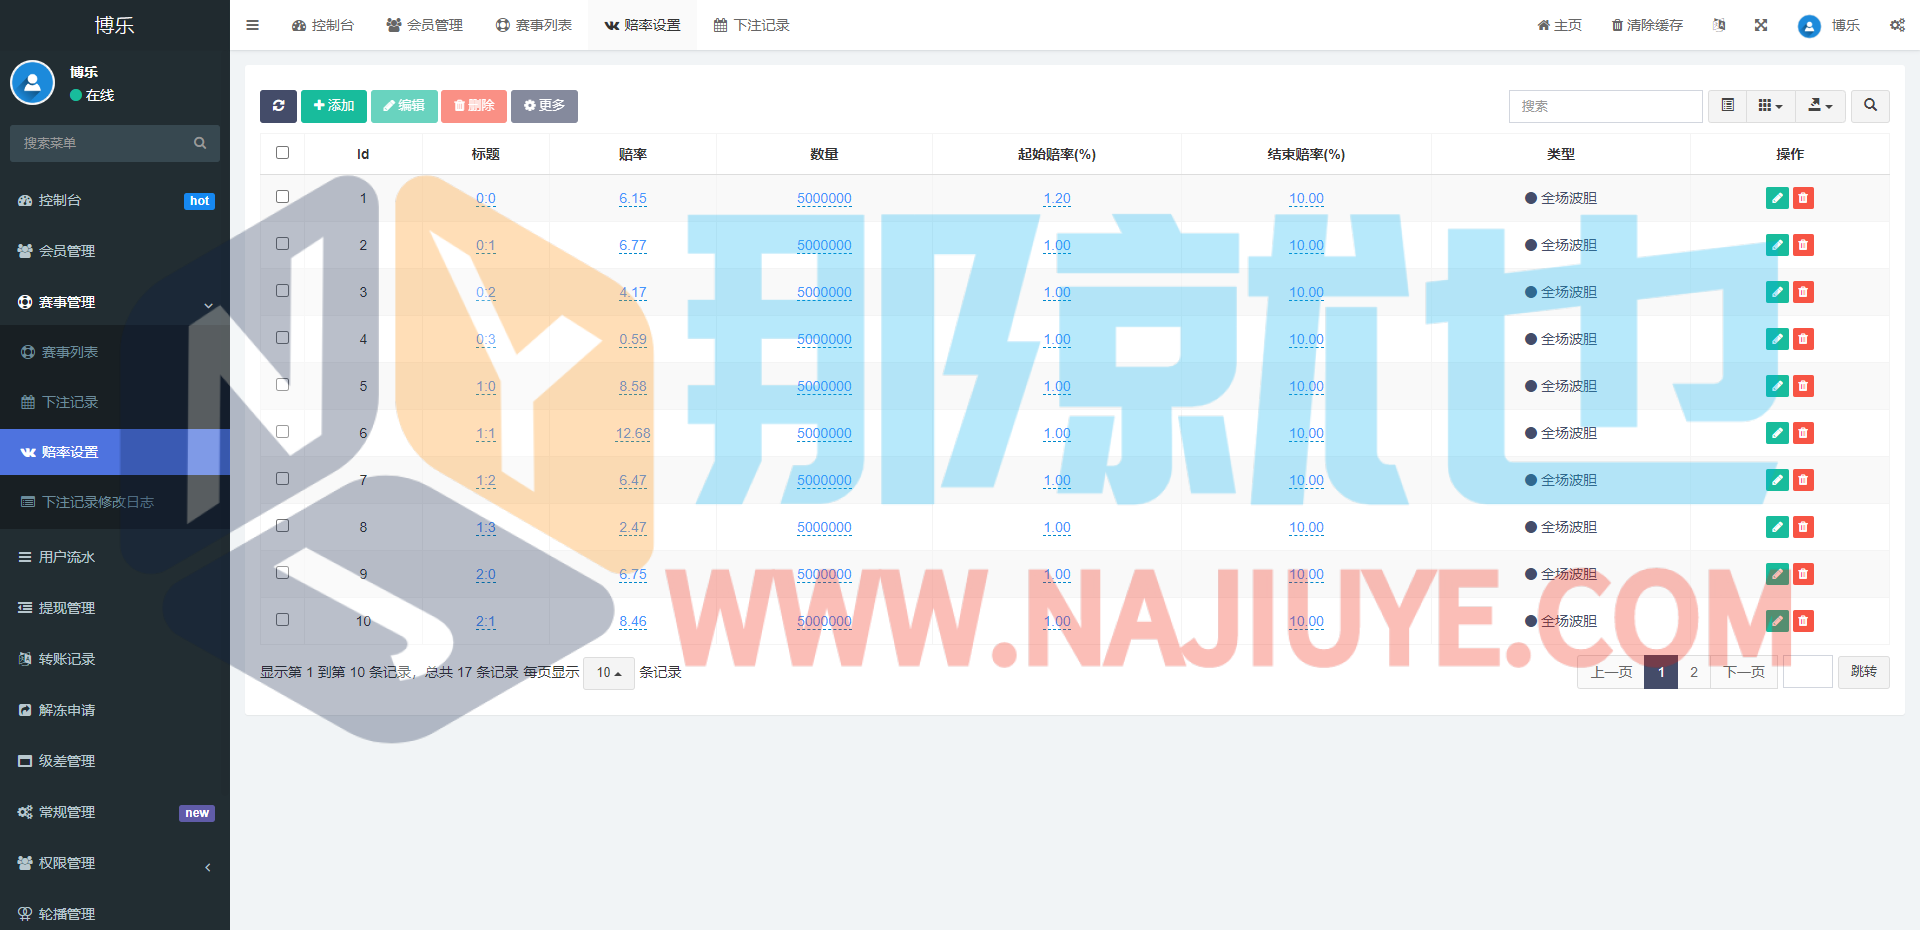Click the 清除缓存 trash icon link
The width and height of the screenshot is (1920, 930).
(x=1647, y=25)
